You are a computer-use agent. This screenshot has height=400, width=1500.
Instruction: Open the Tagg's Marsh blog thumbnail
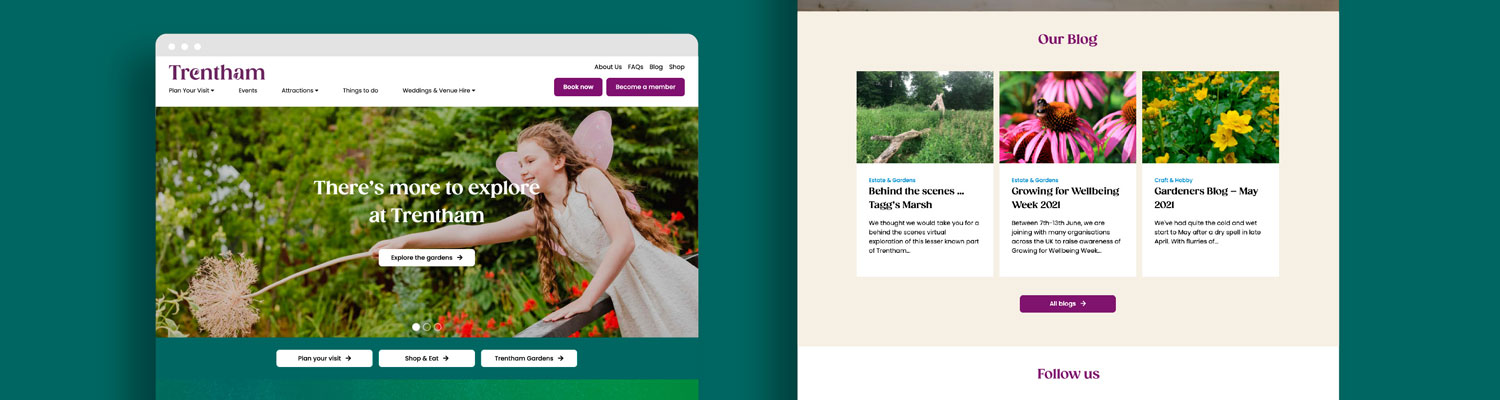924,117
